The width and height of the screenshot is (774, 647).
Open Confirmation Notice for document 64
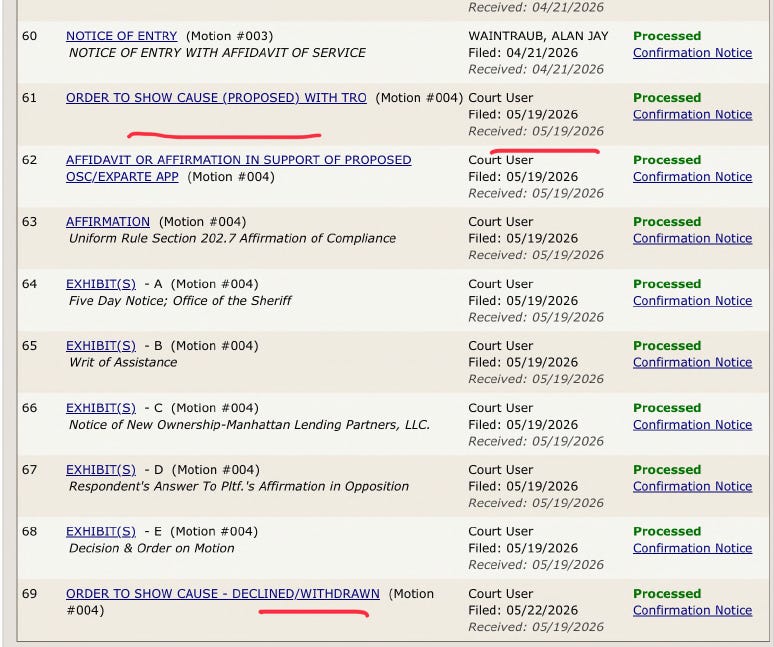click(693, 301)
